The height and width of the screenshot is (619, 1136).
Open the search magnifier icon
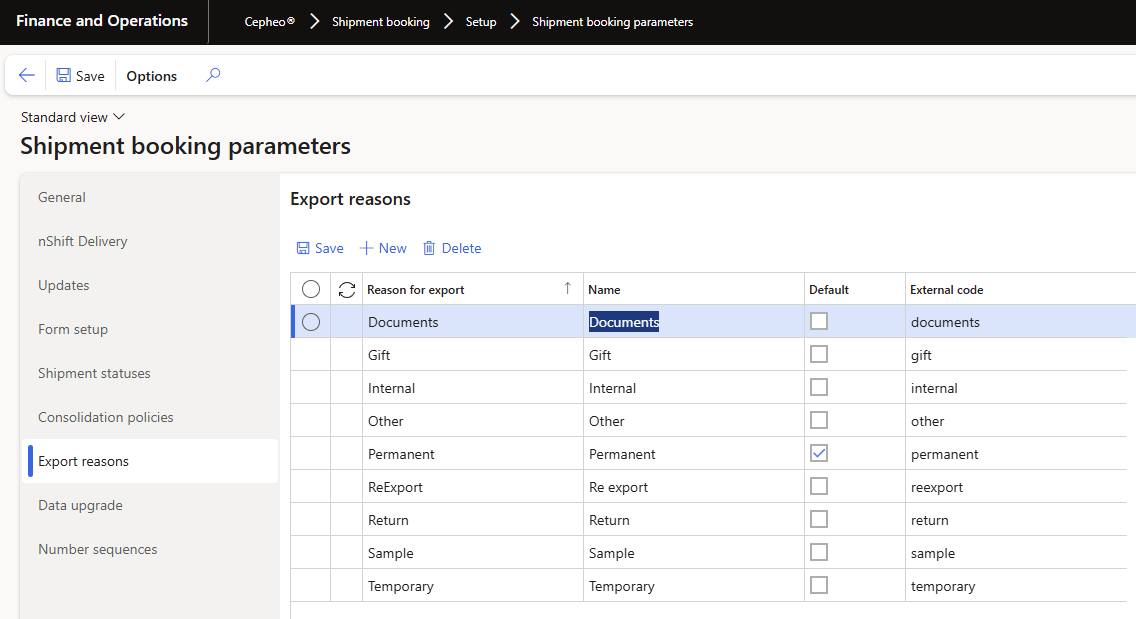click(213, 75)
